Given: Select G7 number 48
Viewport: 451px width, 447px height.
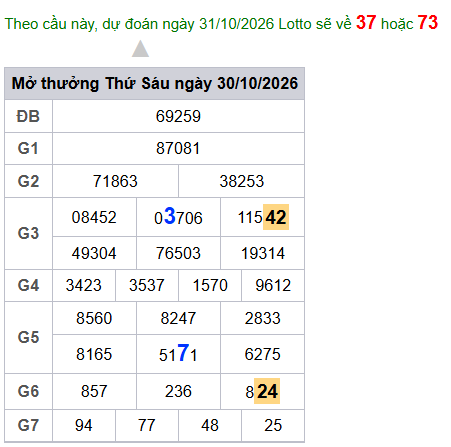Looking at the screenshot, I should [x=210, y=425].
